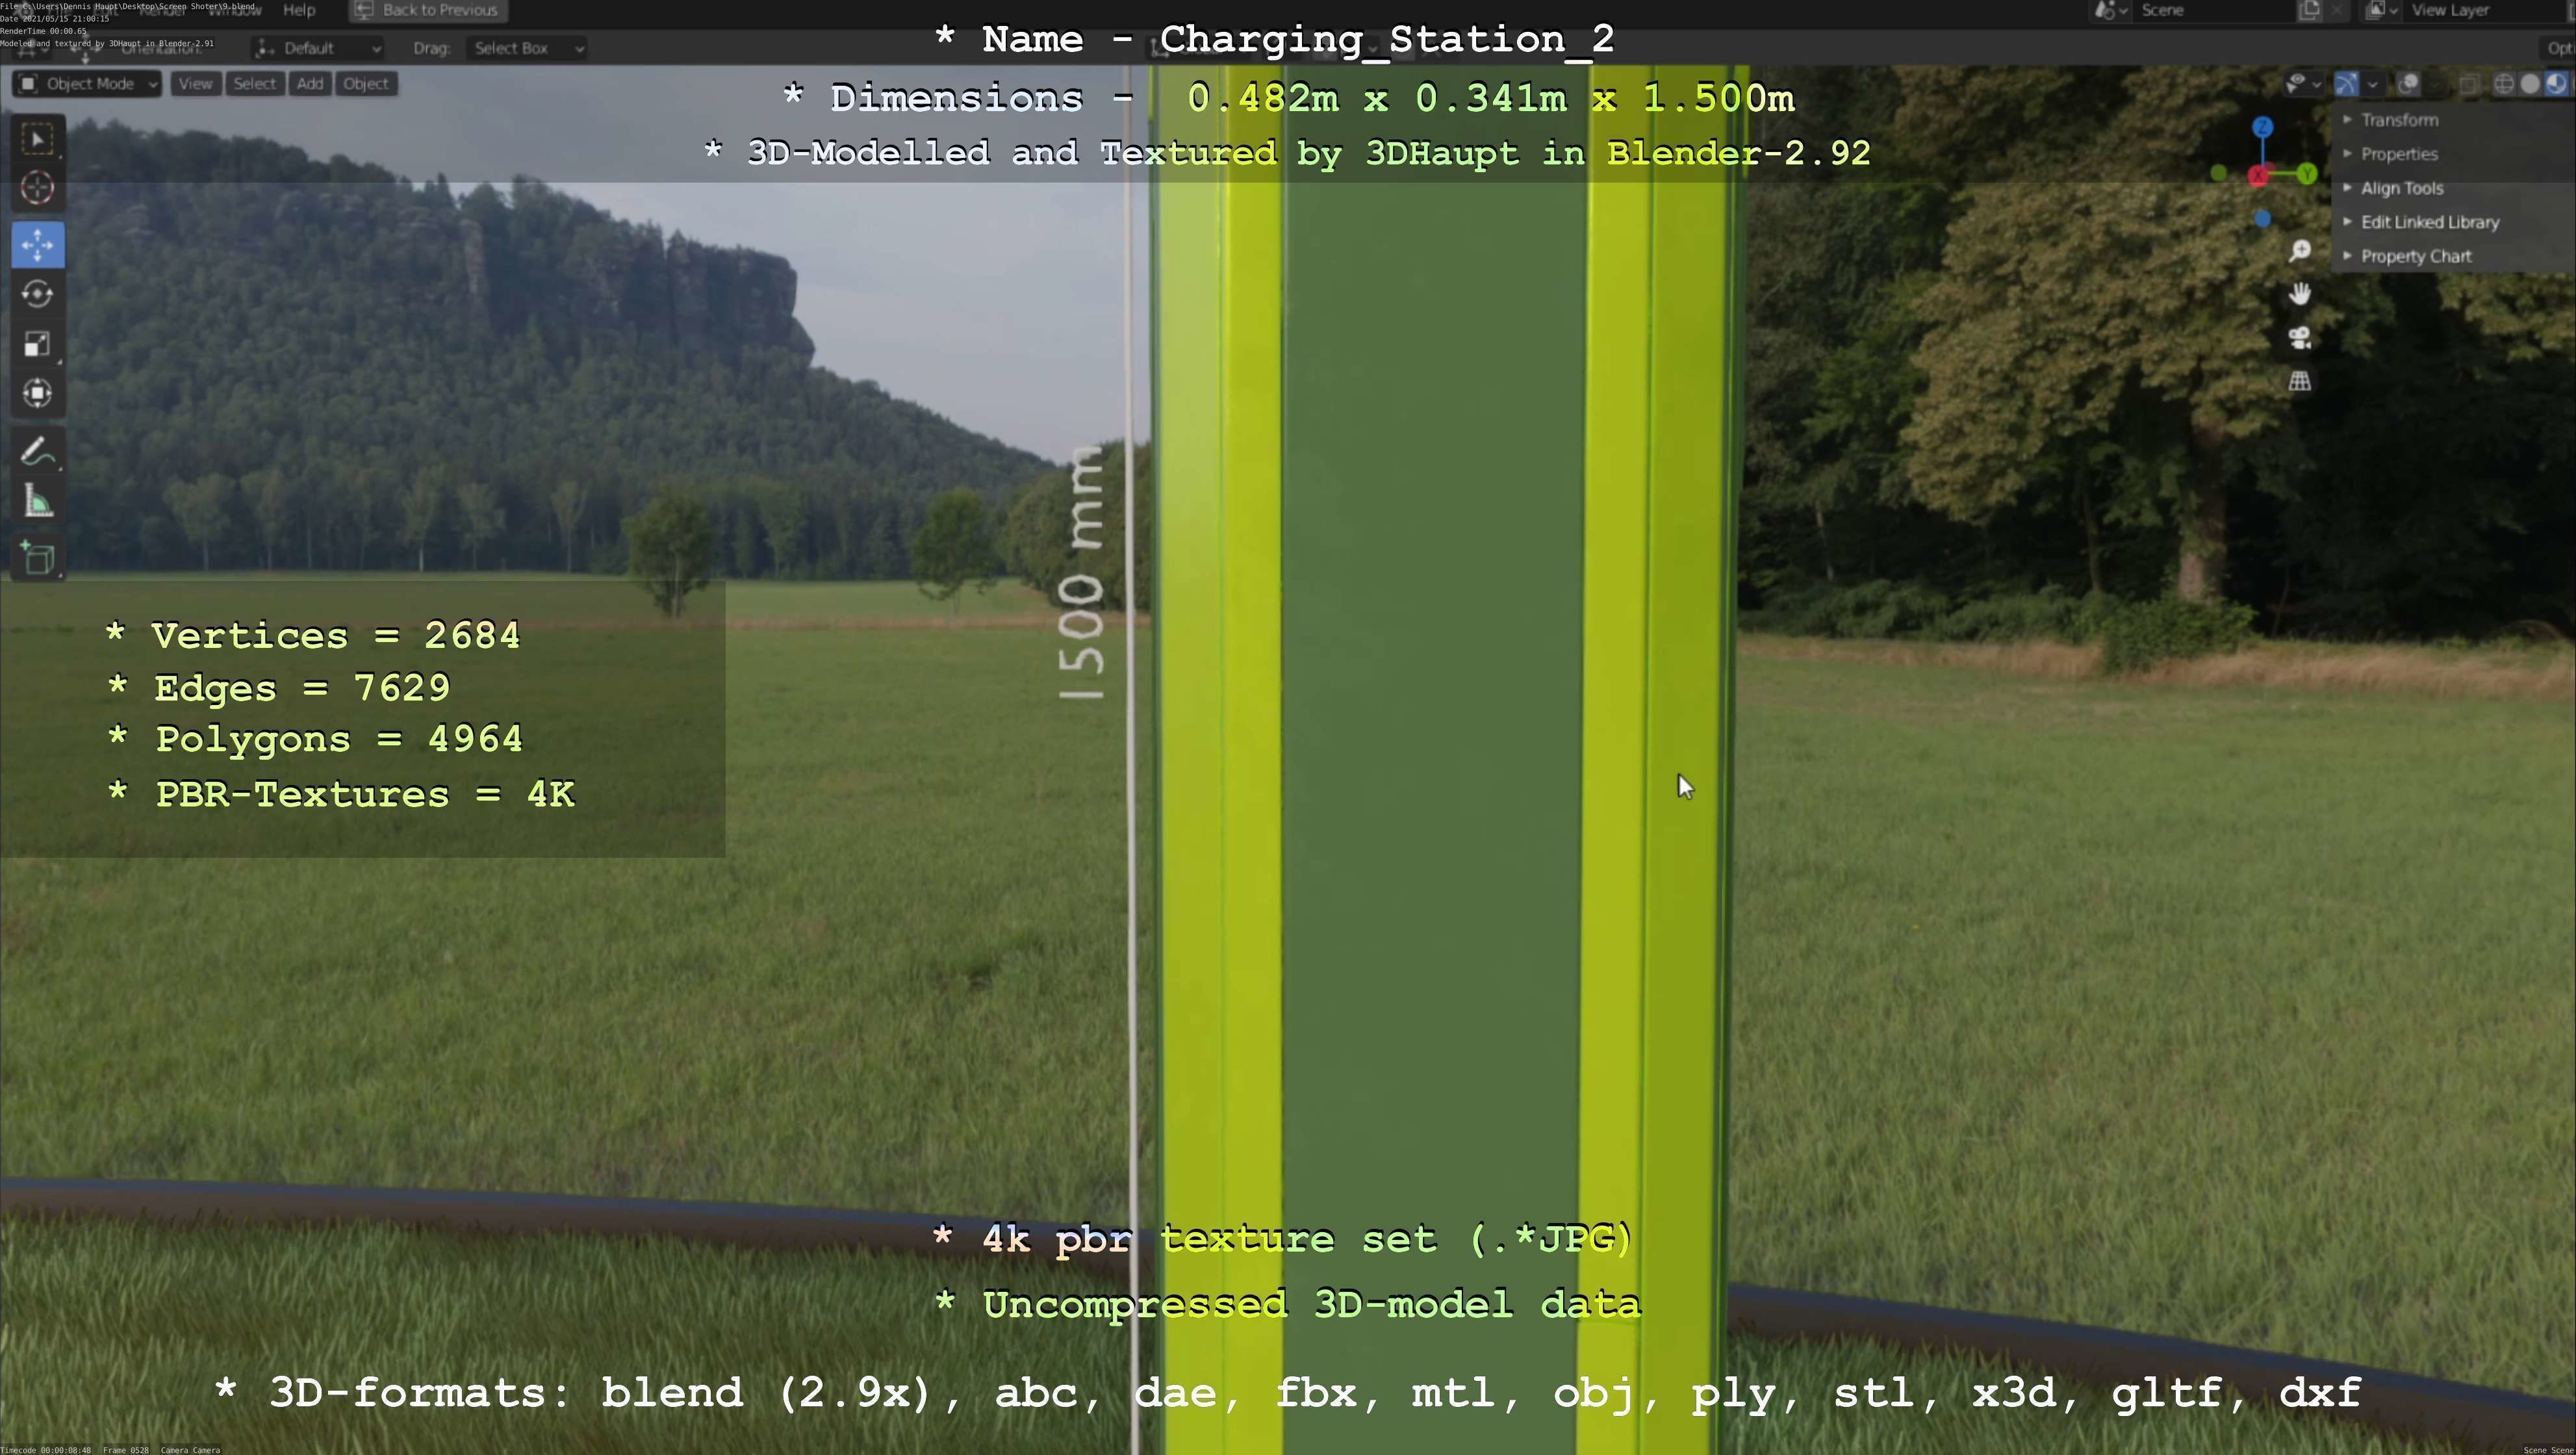The image size is (2576, 1455).
Task: Switch to wireframe viewport shading
Action: (x=2503, y=84)
